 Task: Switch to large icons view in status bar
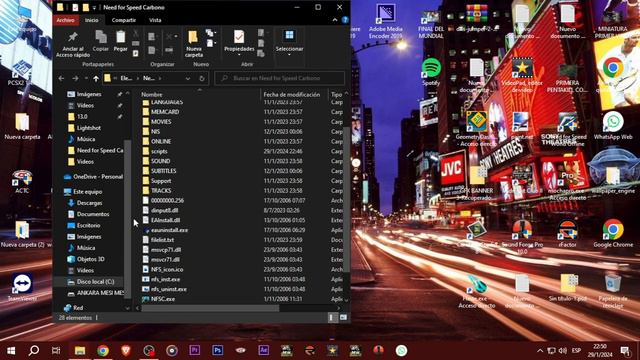343,318
